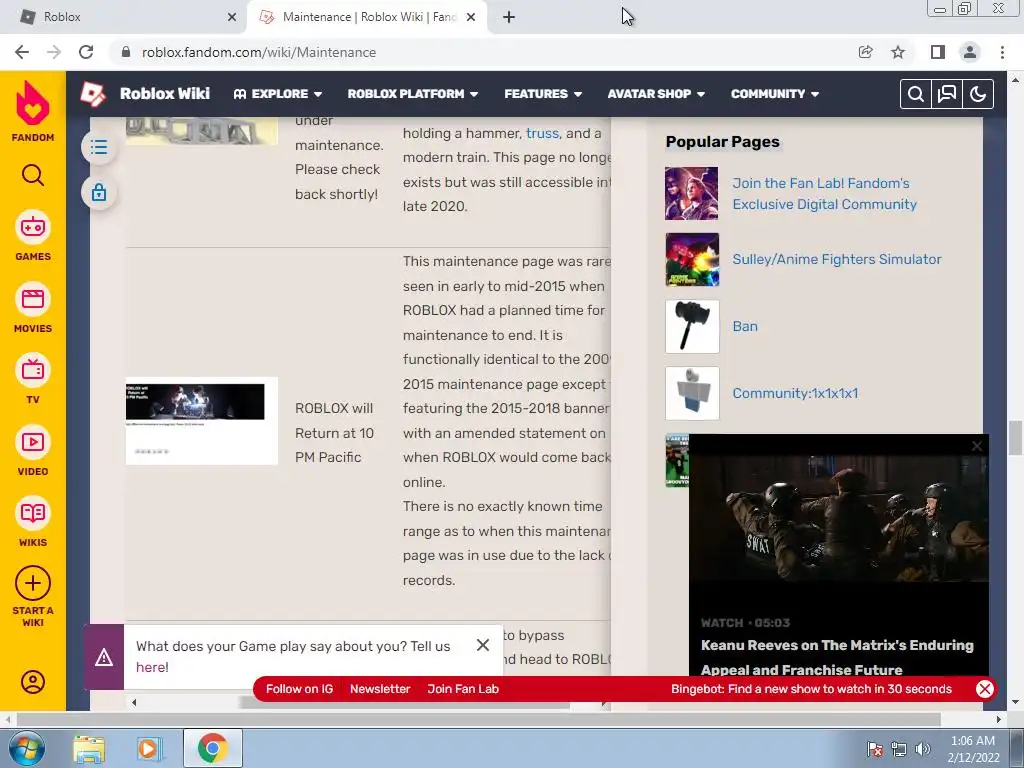Open the Windows Start button

coord(26,748)
